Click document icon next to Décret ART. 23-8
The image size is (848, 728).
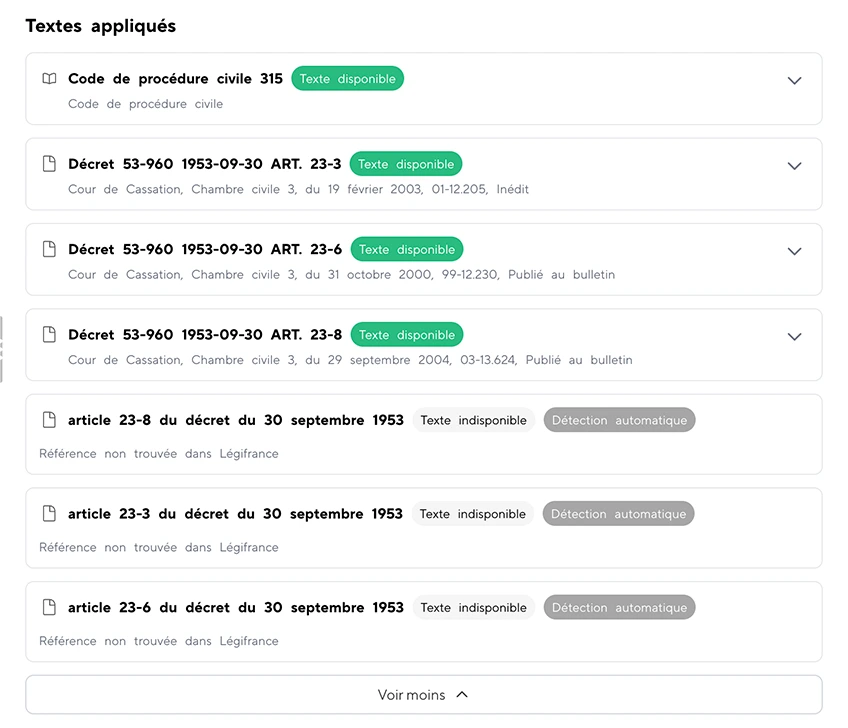(x=49, y=335)
